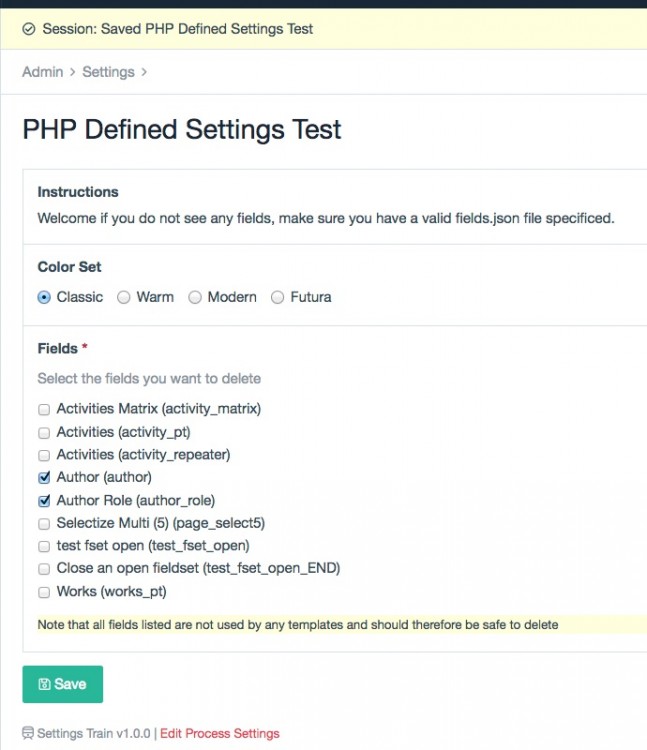This screenshot has height=750, width=647.
Task: Collapse the Instructions section header
Action: (78, 192)
